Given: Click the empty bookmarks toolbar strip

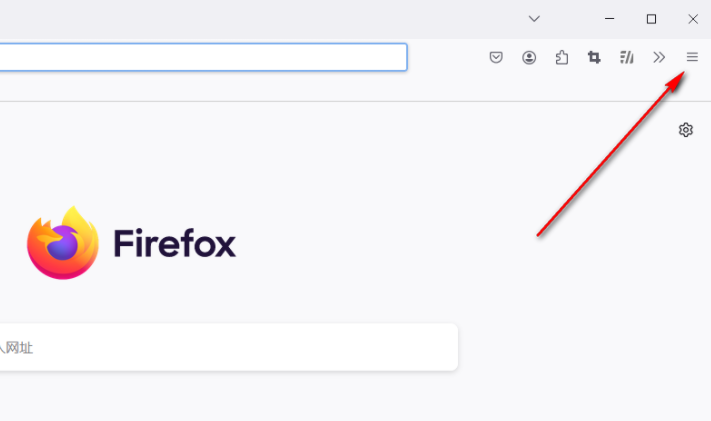Looking at the screenshot, I should tap(300, 88).
